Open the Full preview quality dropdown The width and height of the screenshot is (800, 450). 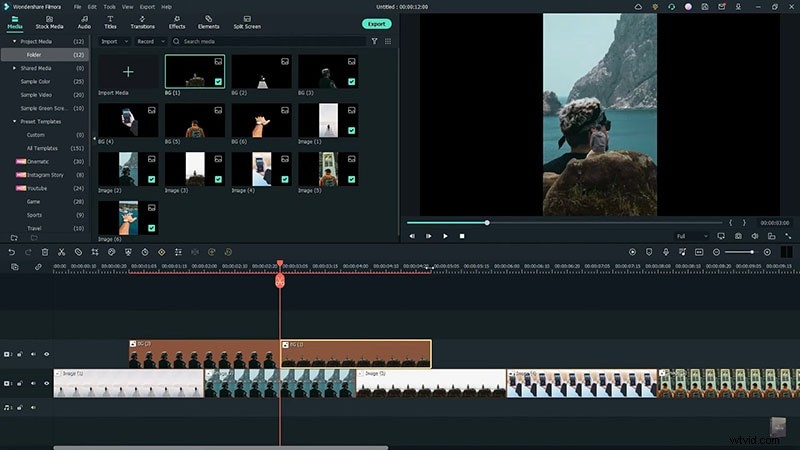click(692, 236)
